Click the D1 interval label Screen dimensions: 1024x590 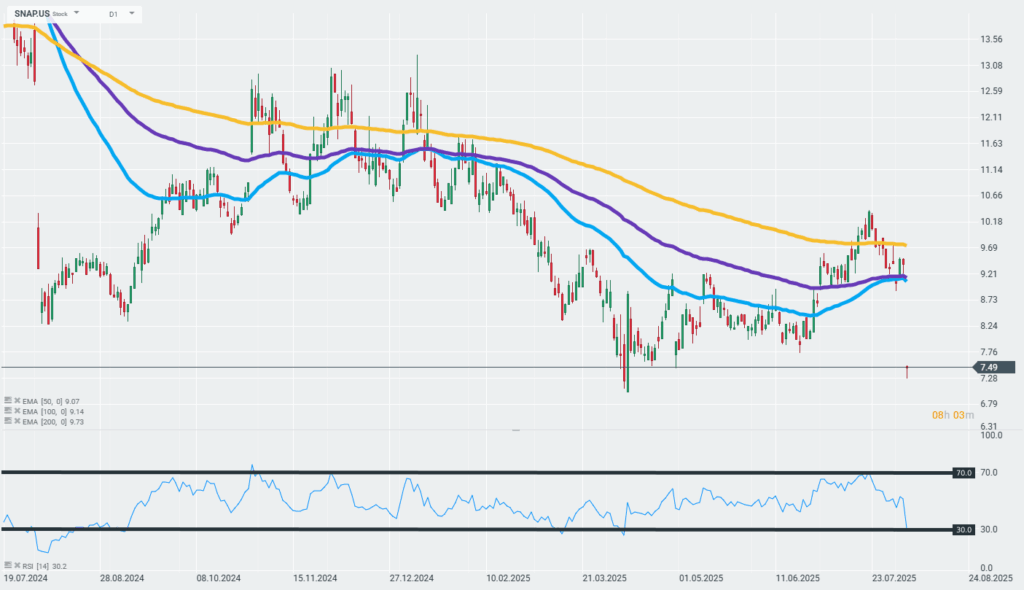(x=113, y=14)
